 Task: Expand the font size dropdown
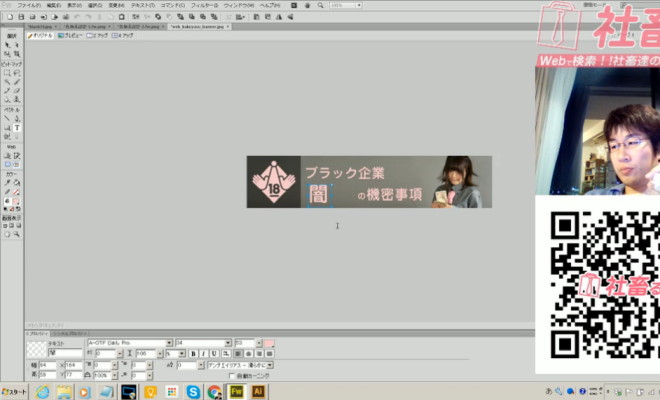pyautogui.click(x=228, y=343)
